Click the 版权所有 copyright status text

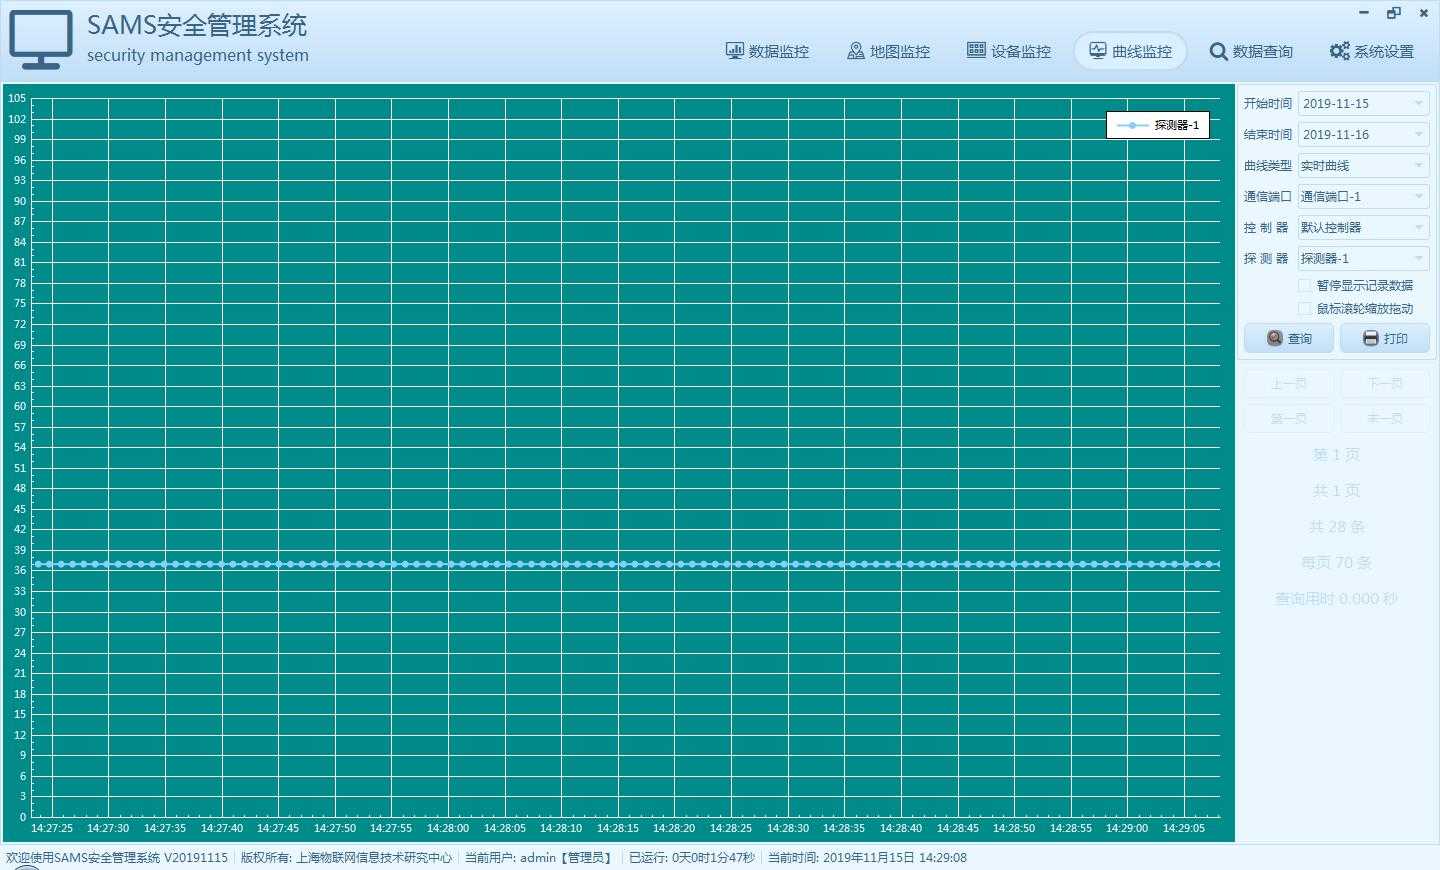pos(346,858)
